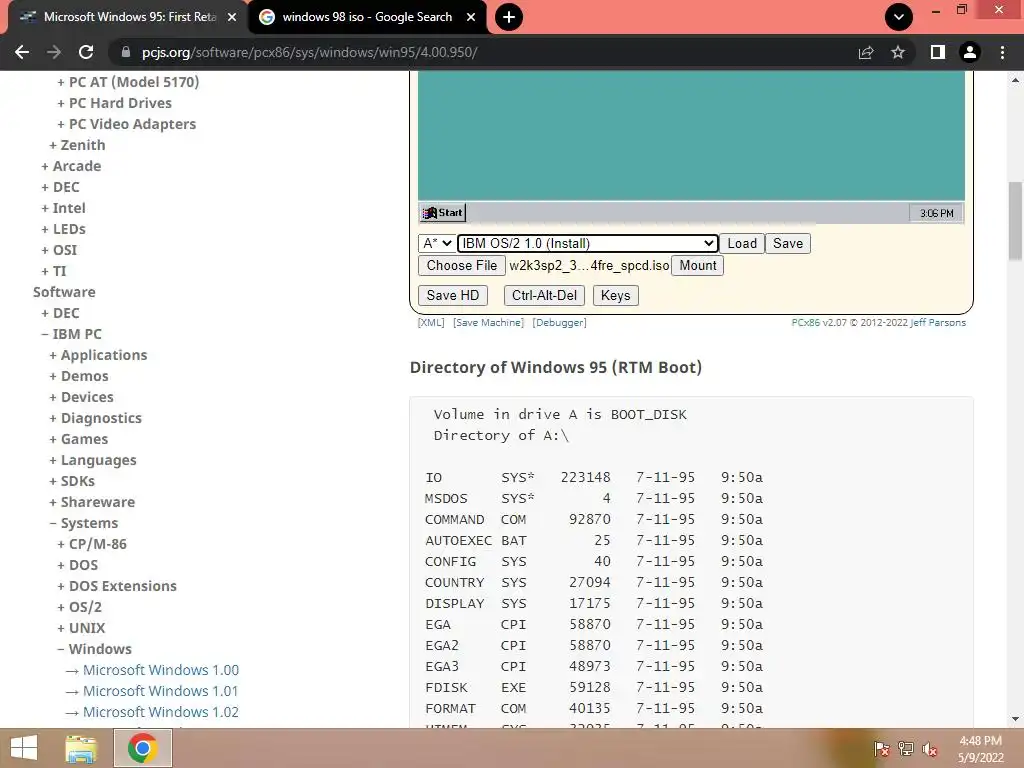Image resolution: width=1024 pixels, height=768 pixels.
Task: Close the Microsoft Windows 95 tab
Action: tap(232, 17)
